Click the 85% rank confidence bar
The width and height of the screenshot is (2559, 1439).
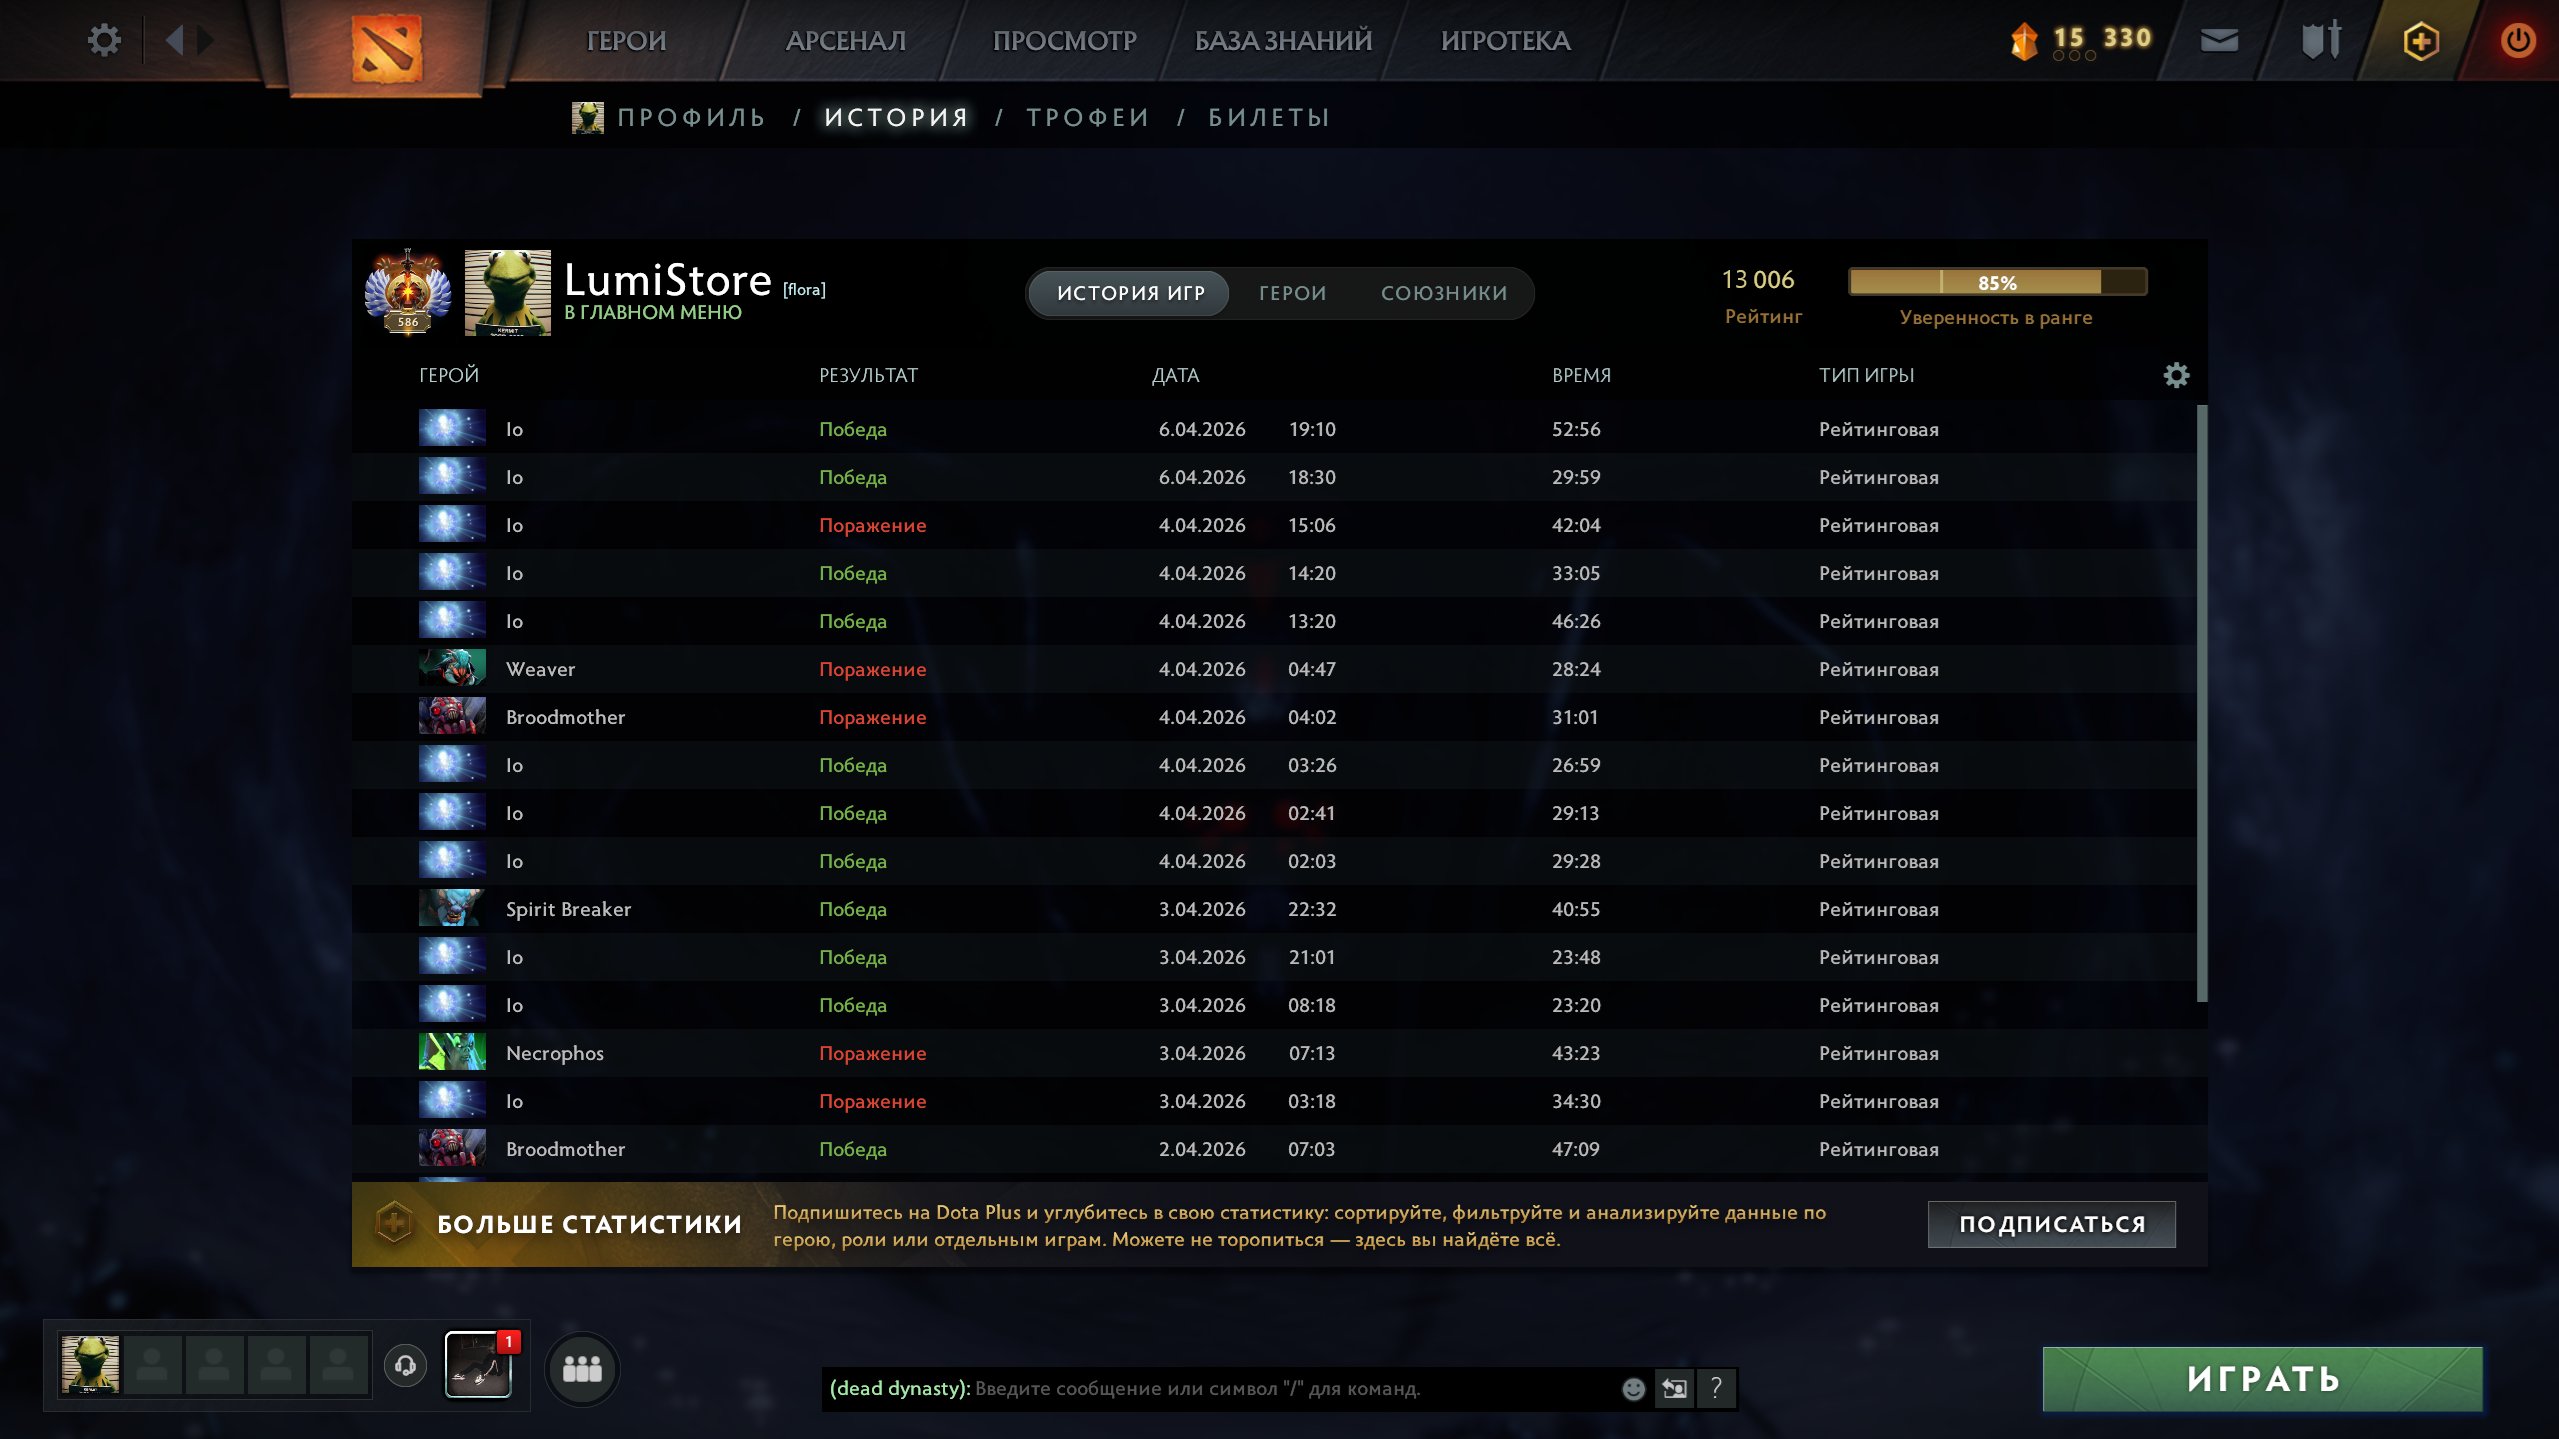1996,282
